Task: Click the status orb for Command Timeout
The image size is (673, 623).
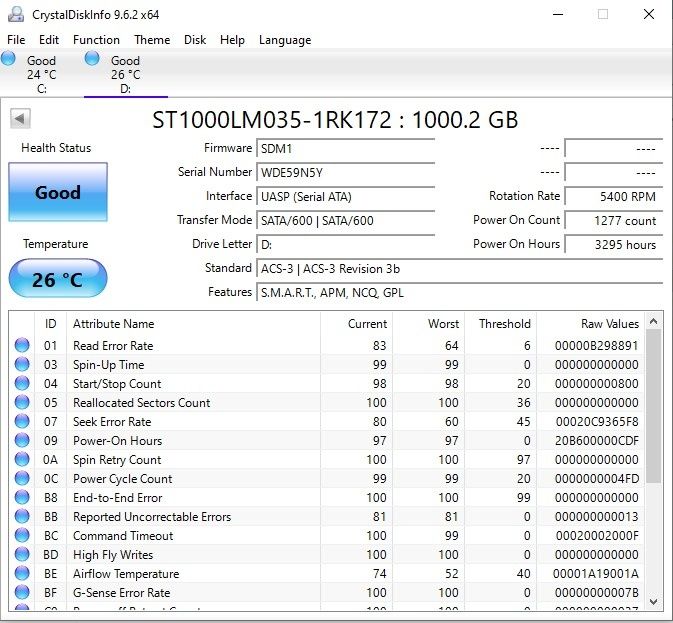Action: pos(22,536)
